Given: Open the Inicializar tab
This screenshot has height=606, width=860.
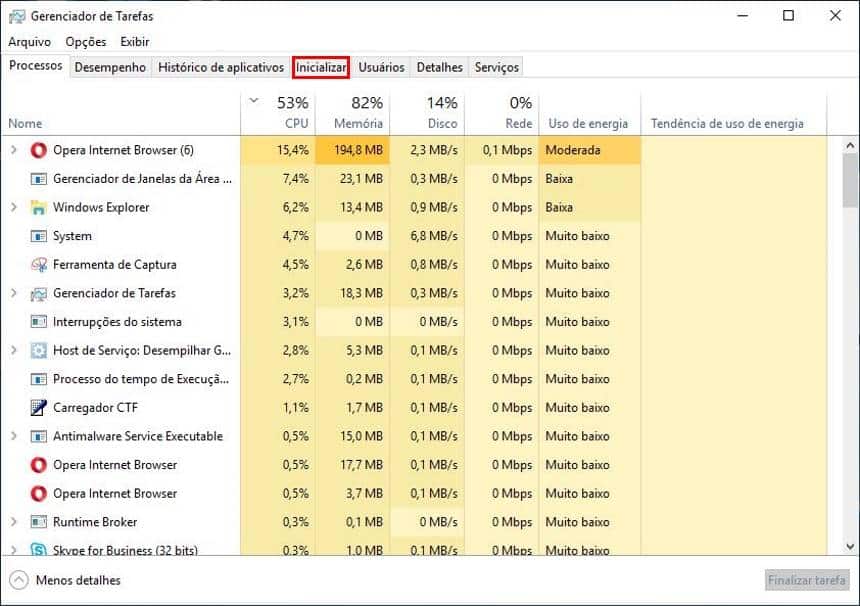Looking at the screenshot, I should pos(321,67).
